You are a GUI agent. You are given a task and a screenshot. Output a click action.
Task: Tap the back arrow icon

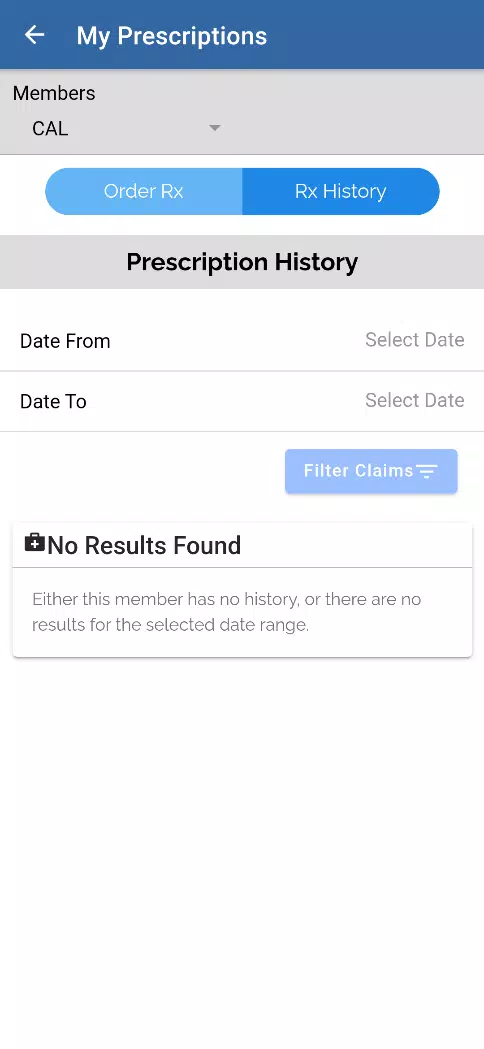click(34, 35)
